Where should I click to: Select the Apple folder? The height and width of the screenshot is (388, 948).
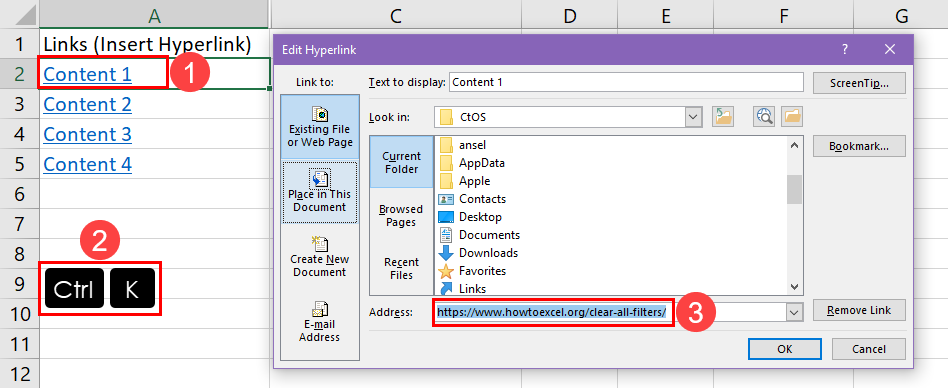coord(464,181)
